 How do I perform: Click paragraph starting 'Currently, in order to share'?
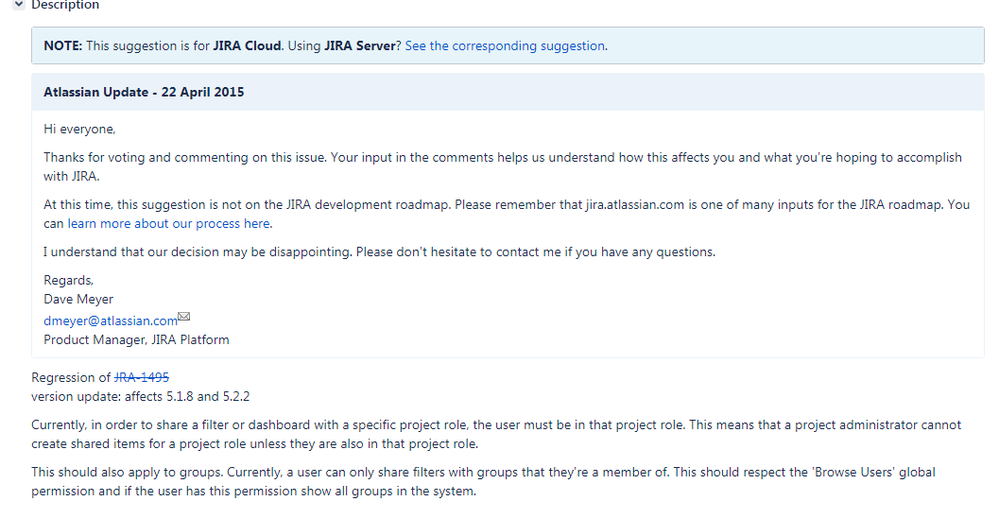coord(496,434)
